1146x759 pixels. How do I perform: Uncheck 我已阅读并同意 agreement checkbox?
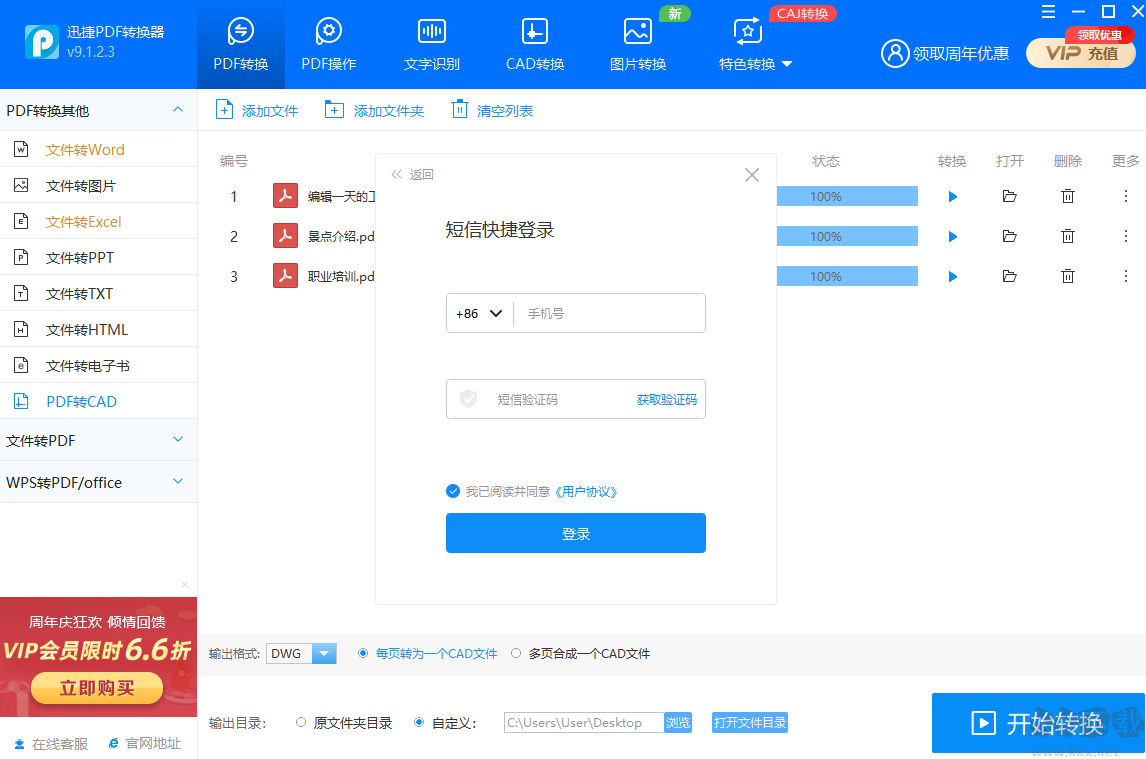(453, 491)
